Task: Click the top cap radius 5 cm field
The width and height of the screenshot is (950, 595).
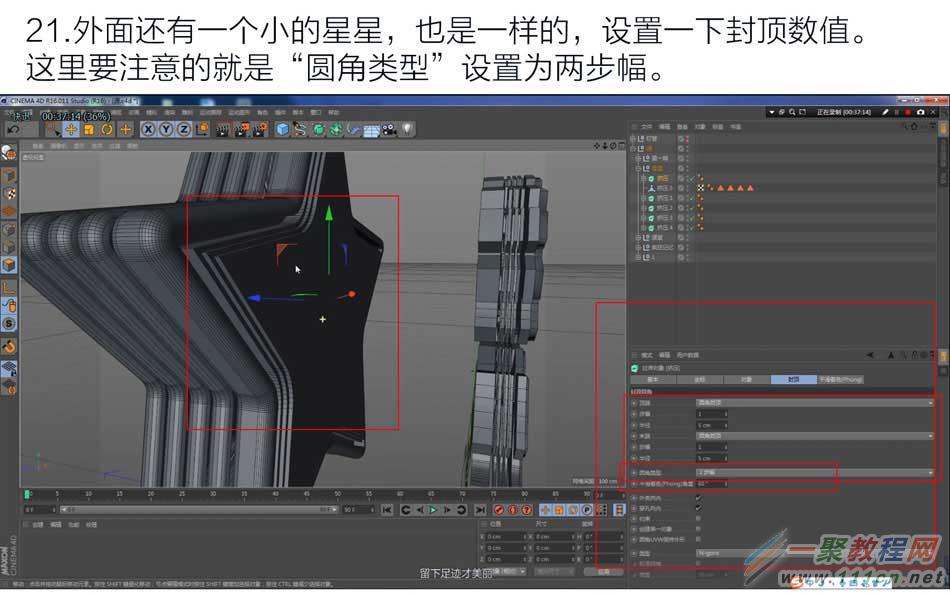Action: [711, 425]
